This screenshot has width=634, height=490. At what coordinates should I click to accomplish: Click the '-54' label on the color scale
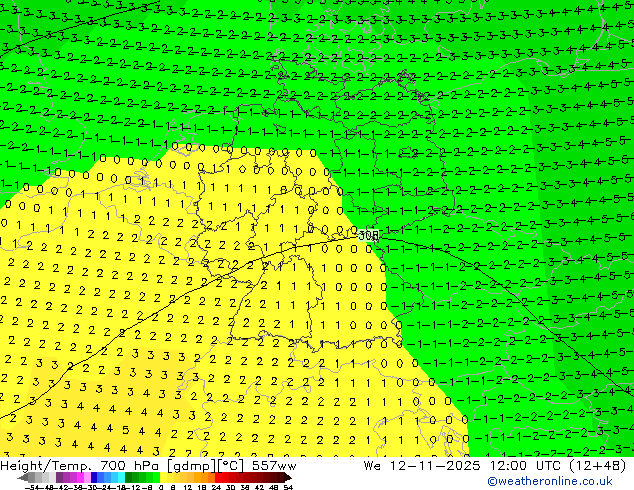click(31, 488)
